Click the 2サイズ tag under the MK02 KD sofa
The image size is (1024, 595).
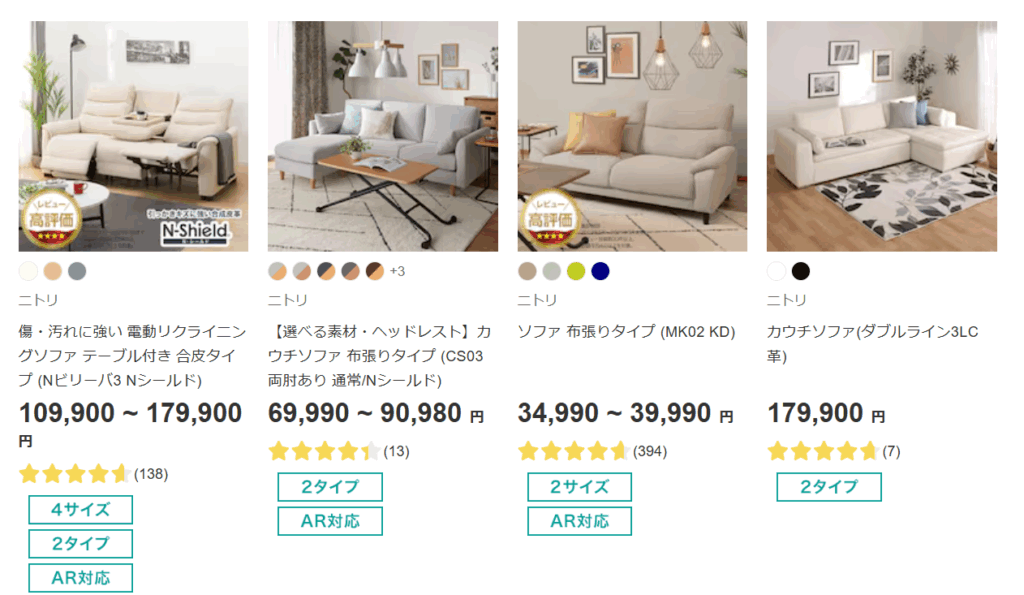click(x=579, y=487)
